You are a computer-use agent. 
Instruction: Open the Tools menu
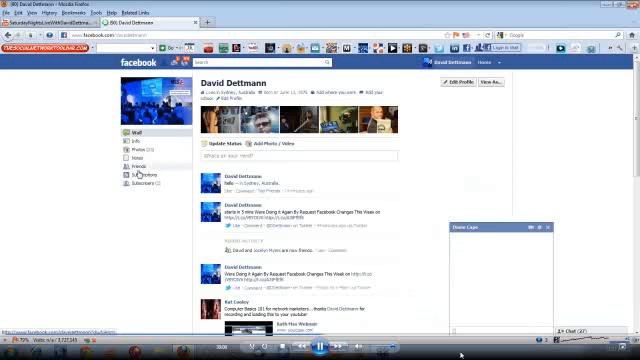click(x=96, y=13)
